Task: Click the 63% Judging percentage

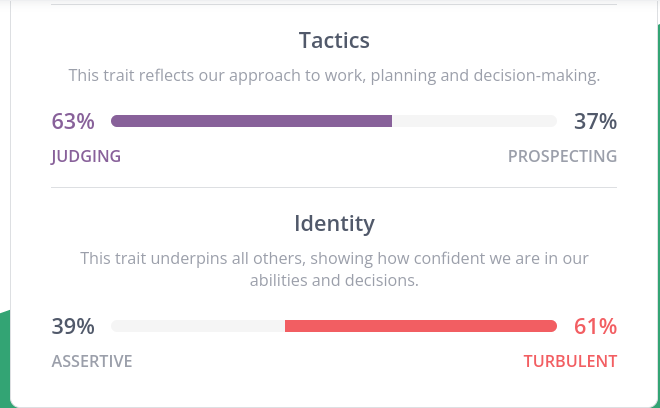Action: [x=73, y=121]
